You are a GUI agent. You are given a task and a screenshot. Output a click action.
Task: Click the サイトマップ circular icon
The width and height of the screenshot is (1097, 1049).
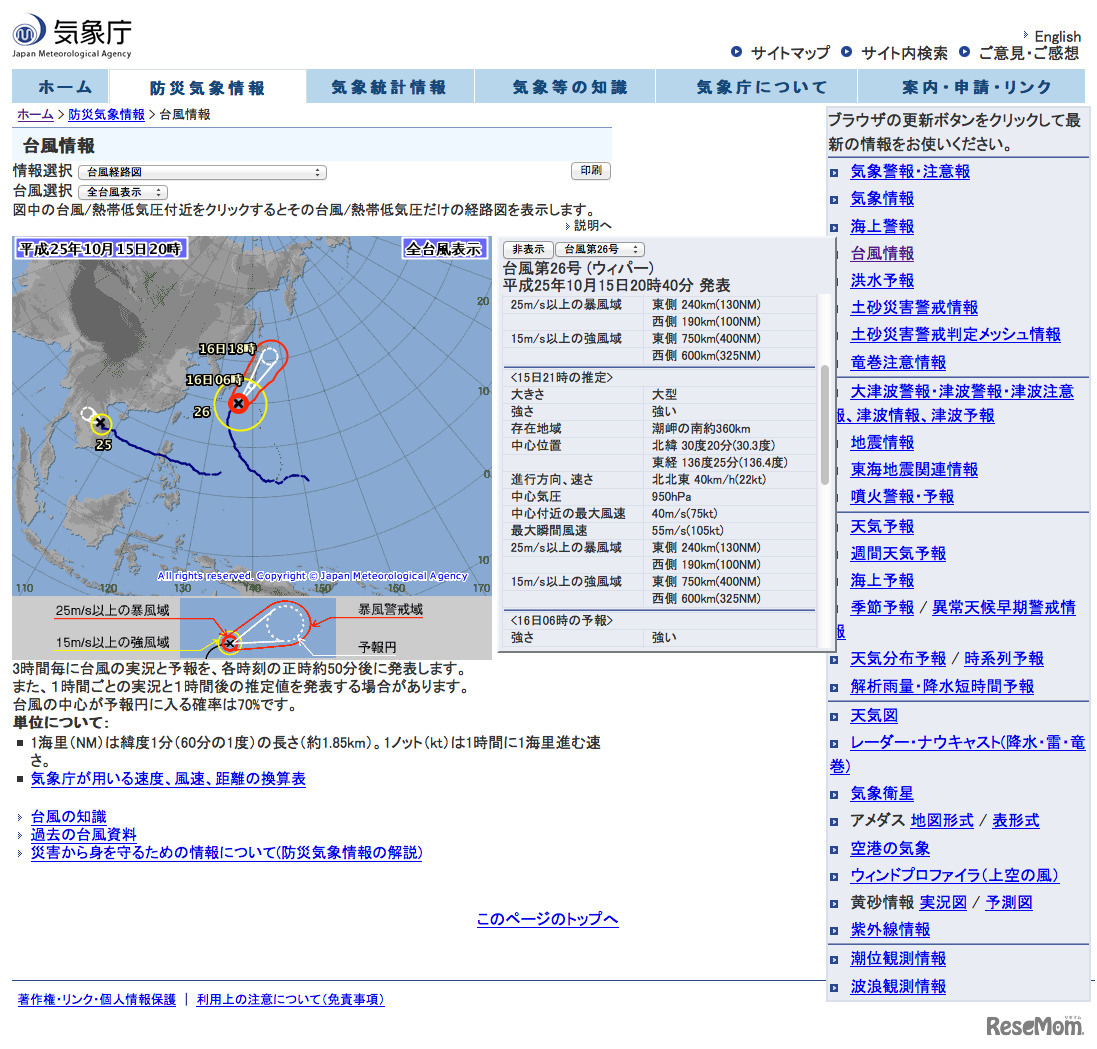(x=739, y=53)
